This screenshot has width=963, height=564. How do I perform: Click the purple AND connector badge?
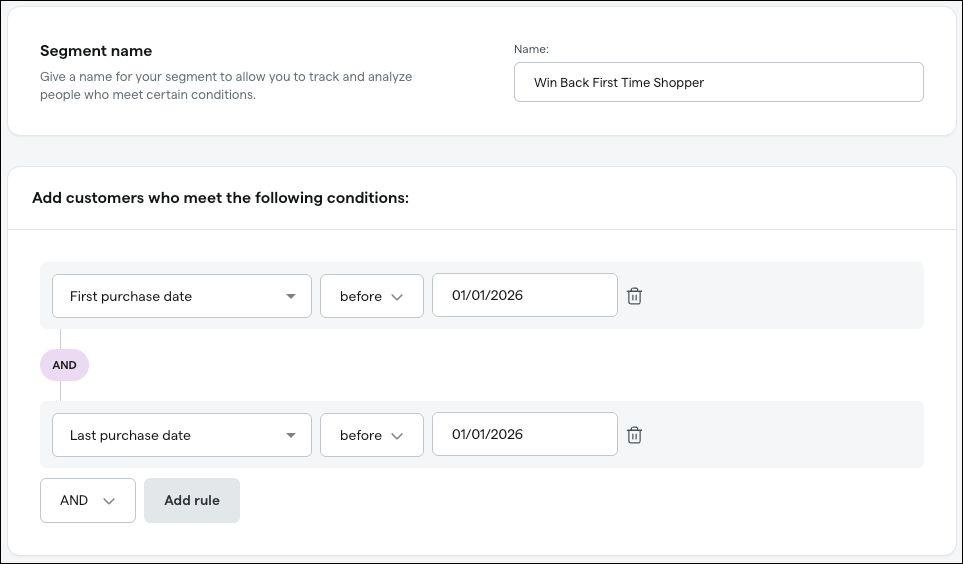(x=64, y=365)
